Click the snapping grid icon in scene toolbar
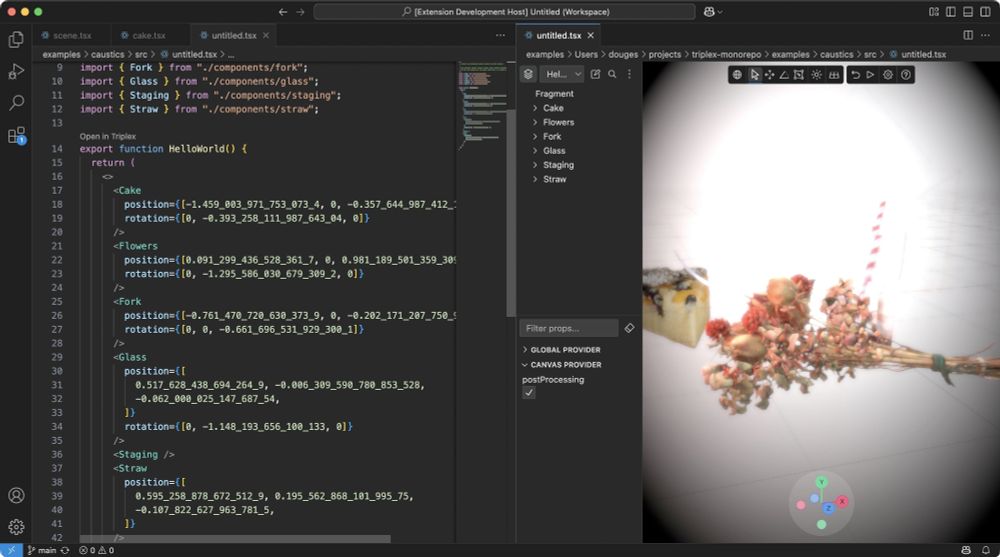The height and width of the screenshot is (557, 1000). pyautogui.click(x=834, y=75)
